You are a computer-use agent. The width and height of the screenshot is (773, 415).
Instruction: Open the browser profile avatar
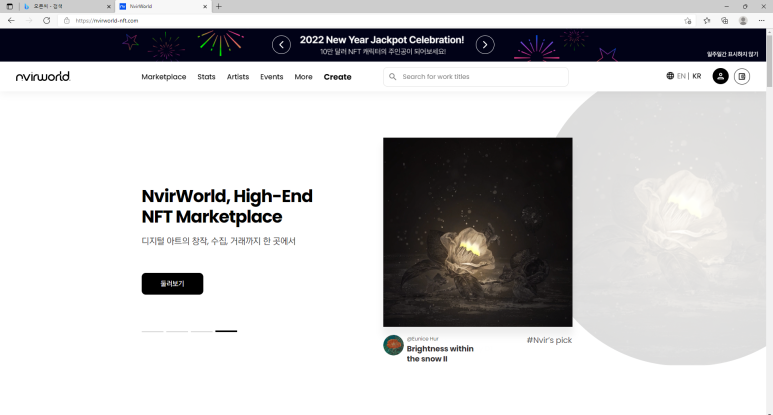click(x=743, y=21)
